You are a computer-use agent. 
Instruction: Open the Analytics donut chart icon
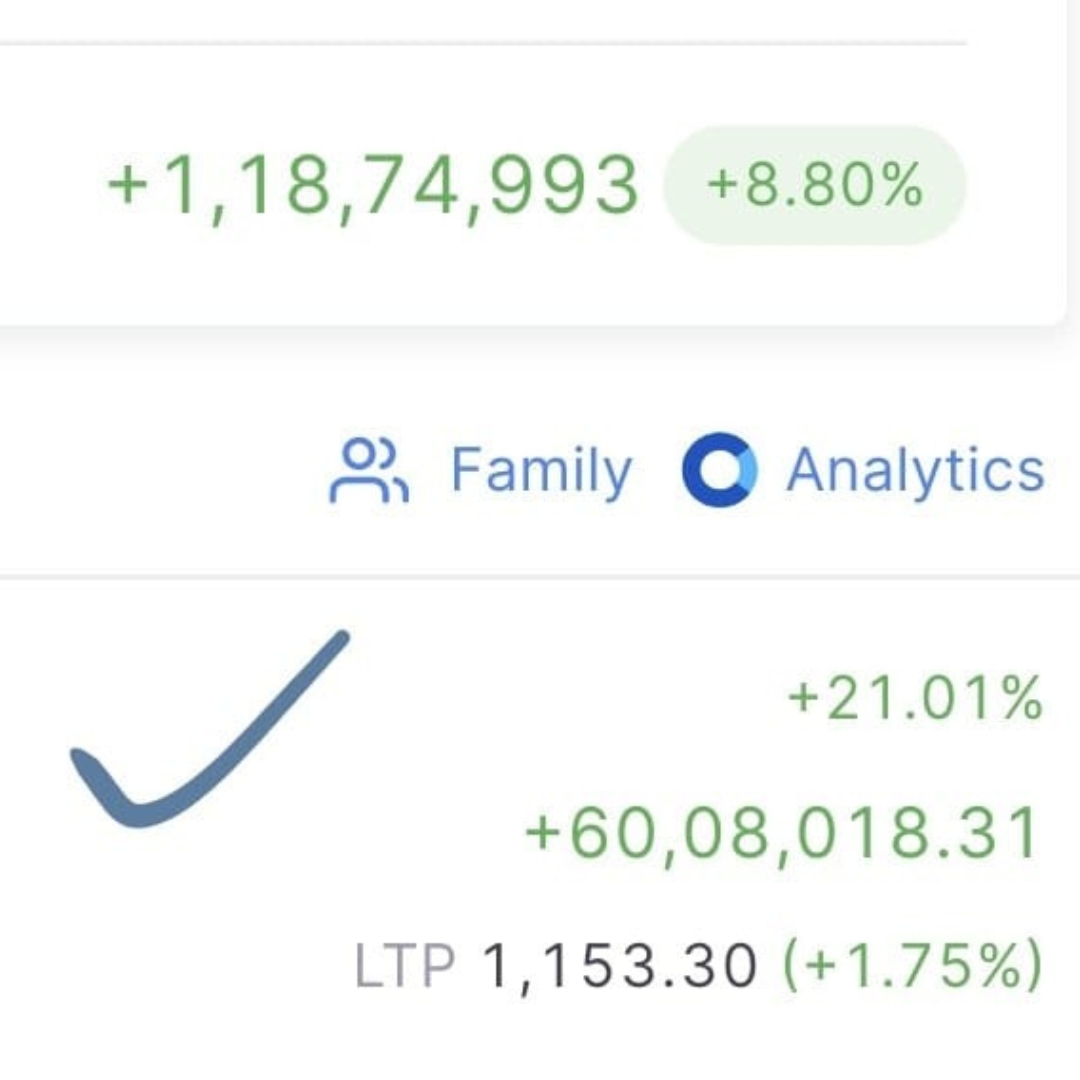coord(720,470)
